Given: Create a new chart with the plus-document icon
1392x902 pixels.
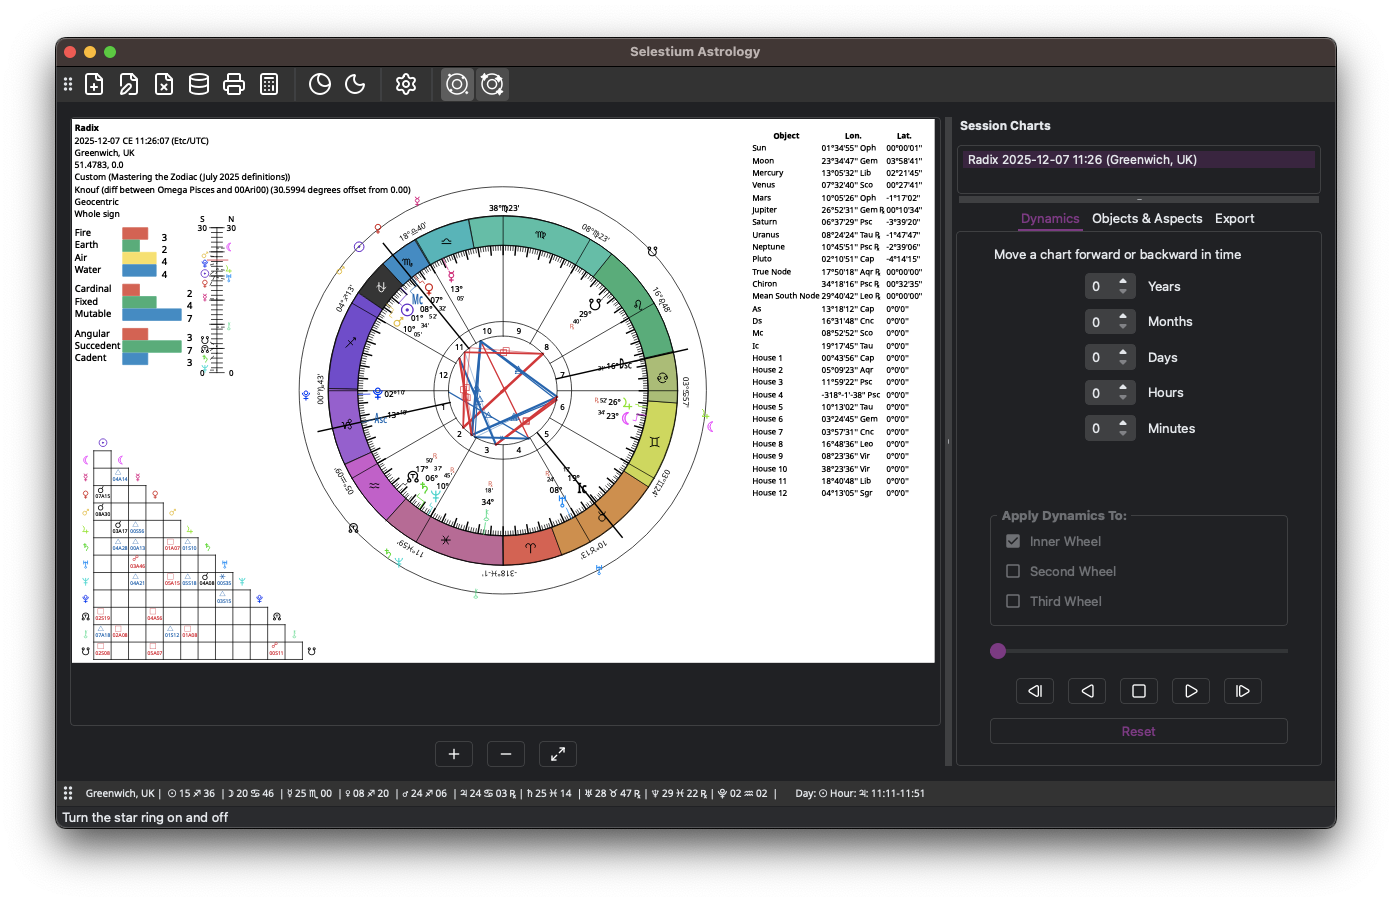Looking at the screenshot, I should pos(94,85).
